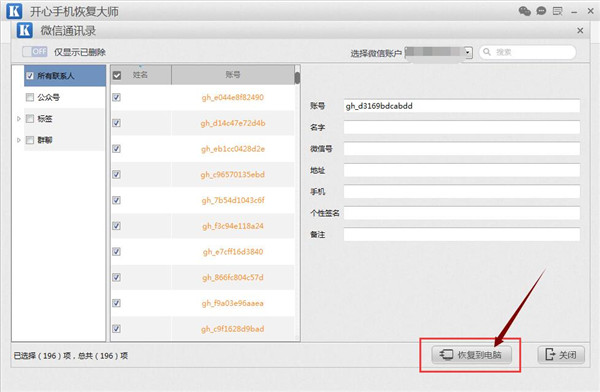The image size is (600, 392).
Task: Toggle the 仅显示已删除 OFF switch
Action: tap(35, 51)
